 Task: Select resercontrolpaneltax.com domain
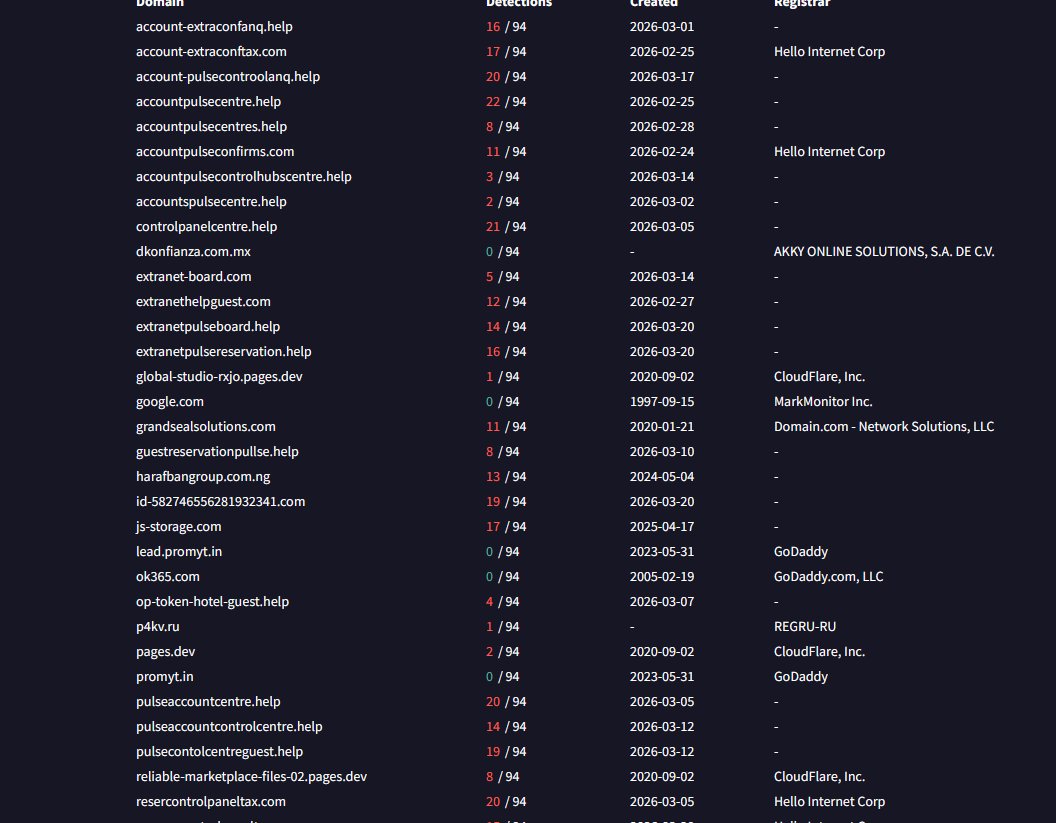[211, 801]
